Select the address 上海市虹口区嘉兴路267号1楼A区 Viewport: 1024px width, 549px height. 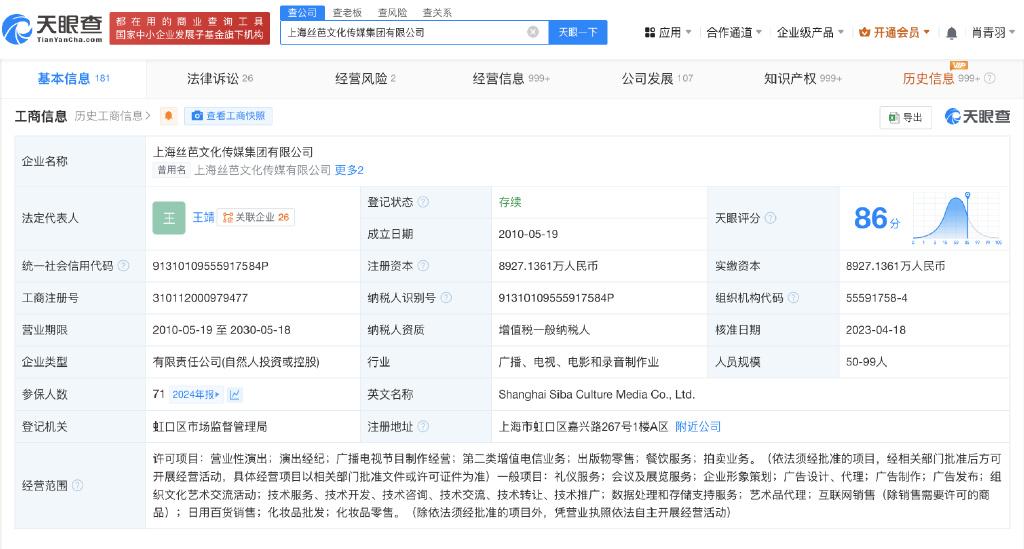click(x=583, y=426)
